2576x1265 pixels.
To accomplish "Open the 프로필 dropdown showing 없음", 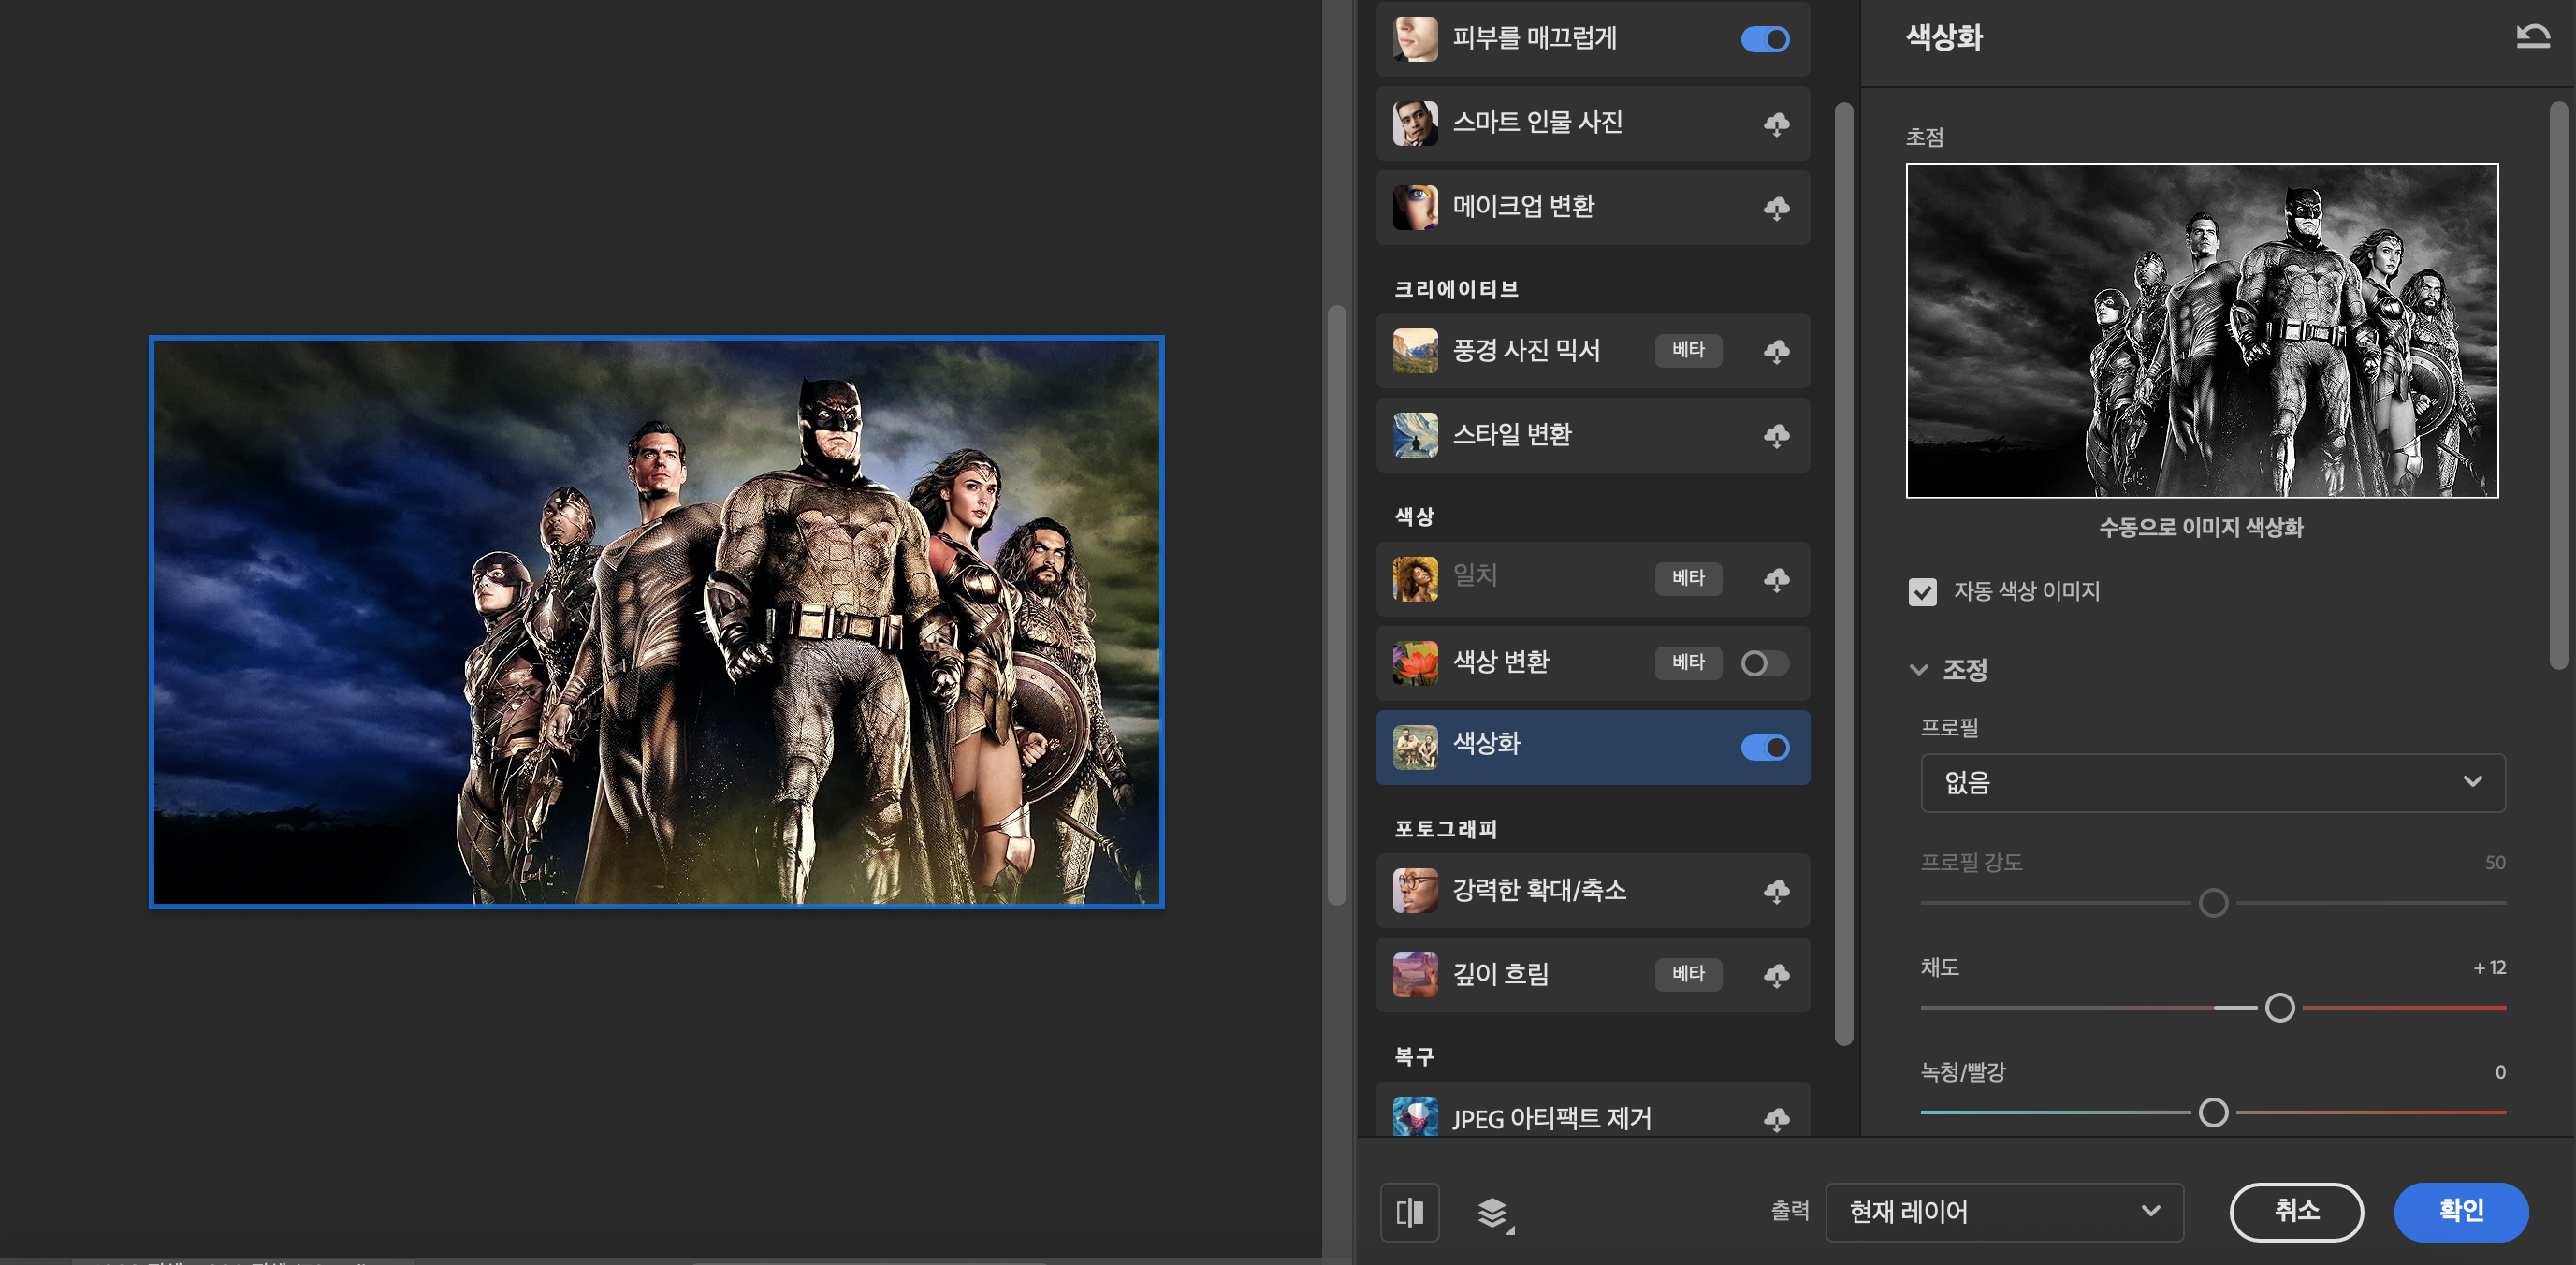I will (x=2212, y=782).
